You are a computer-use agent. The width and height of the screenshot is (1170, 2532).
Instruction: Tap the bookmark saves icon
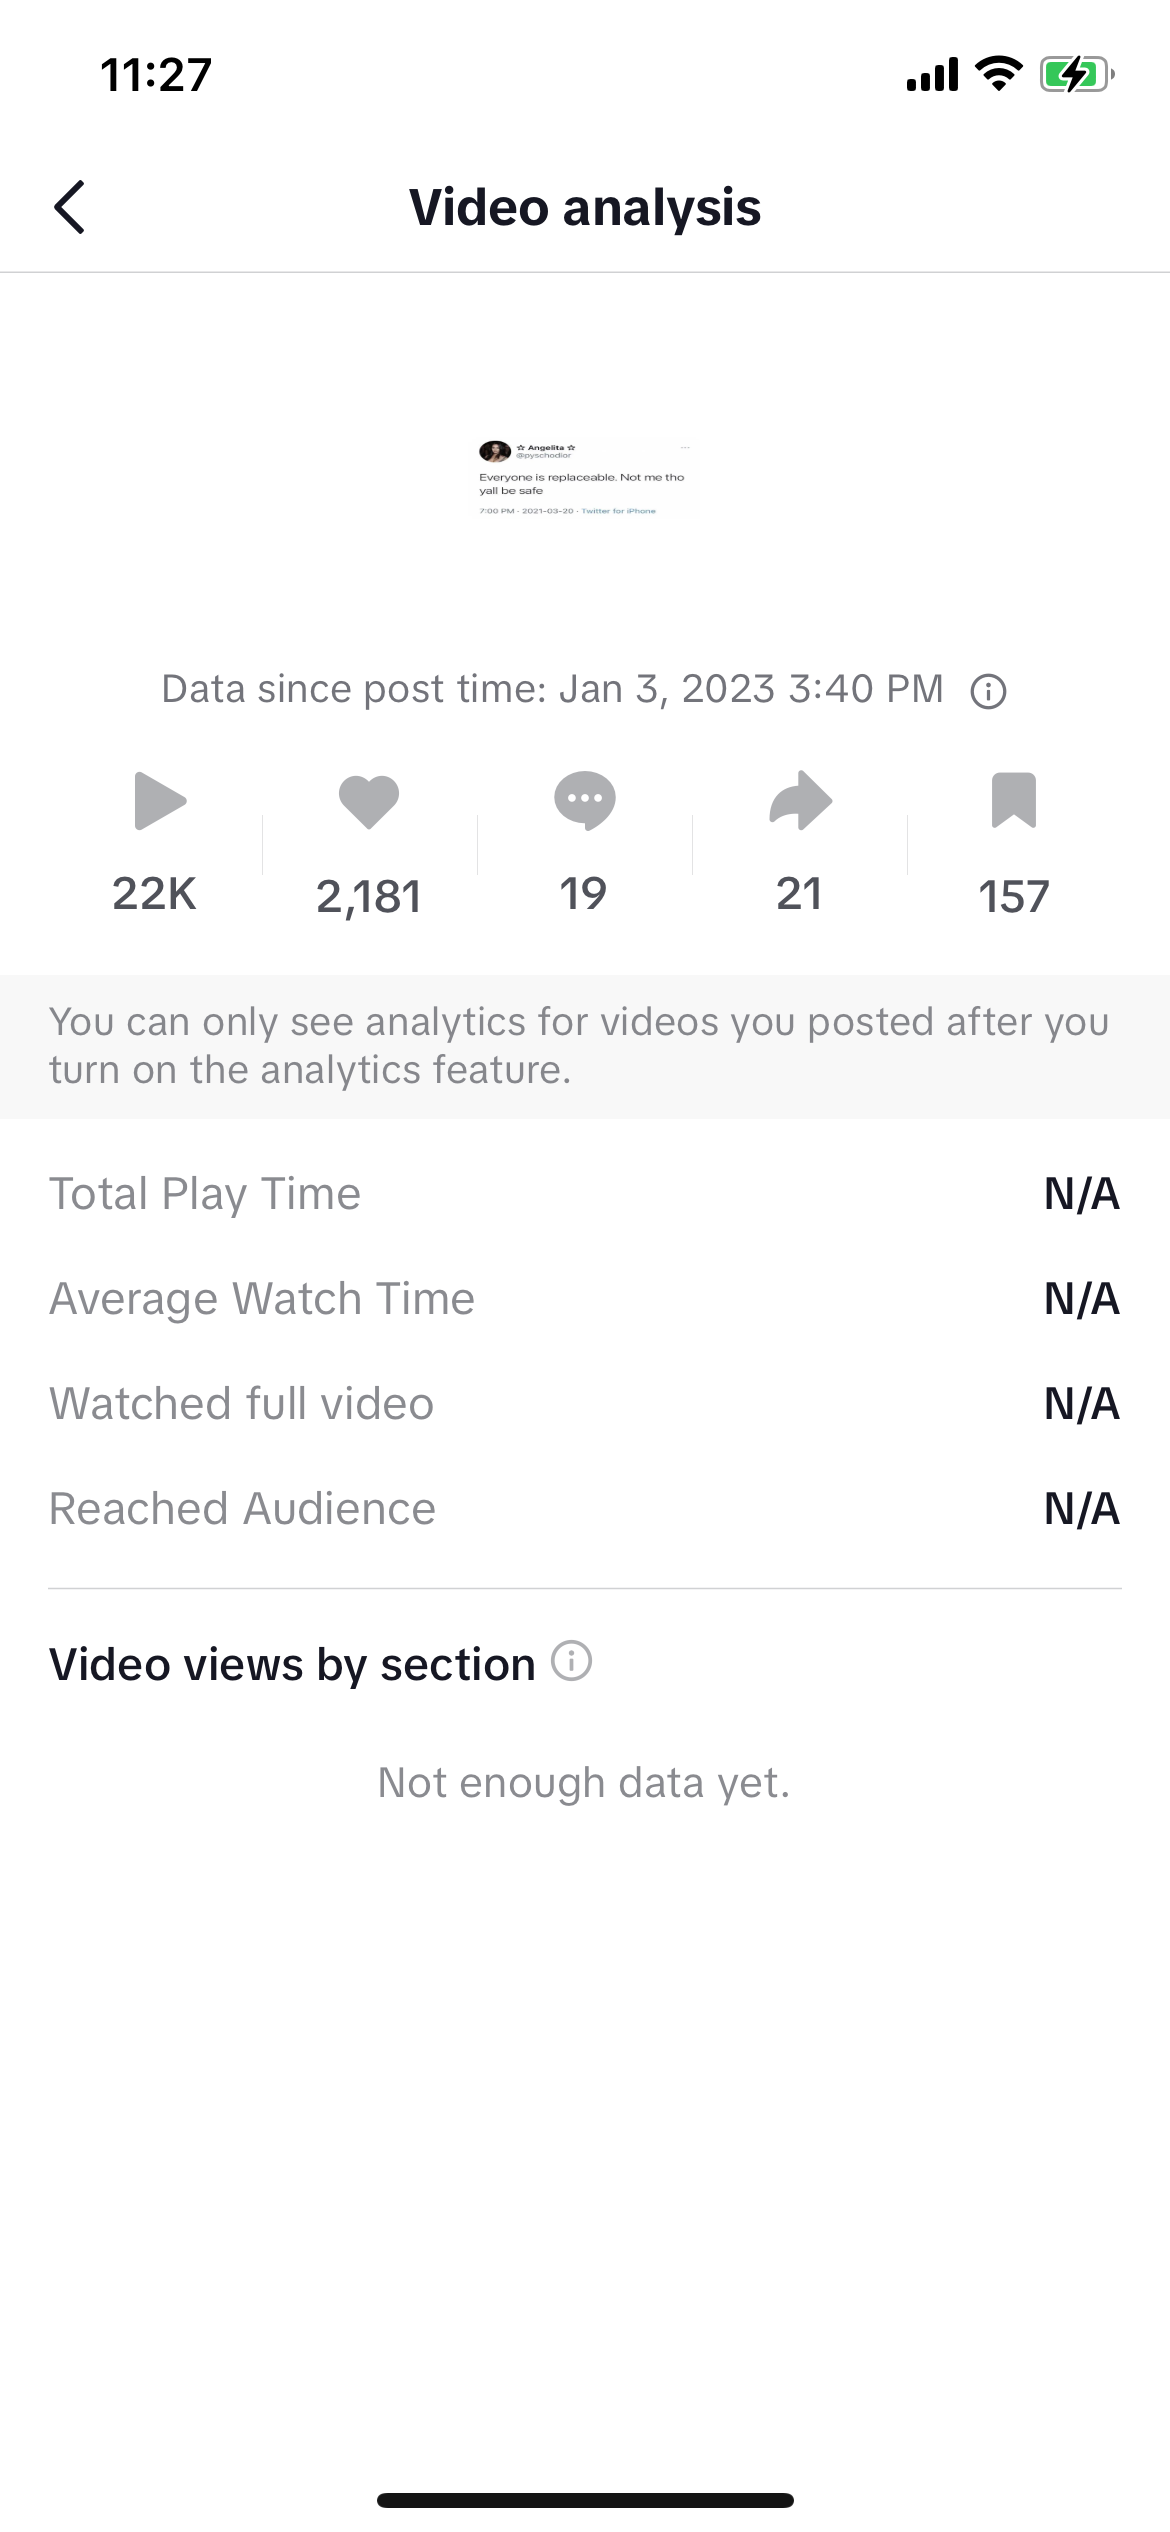(x=1013, y=800)
